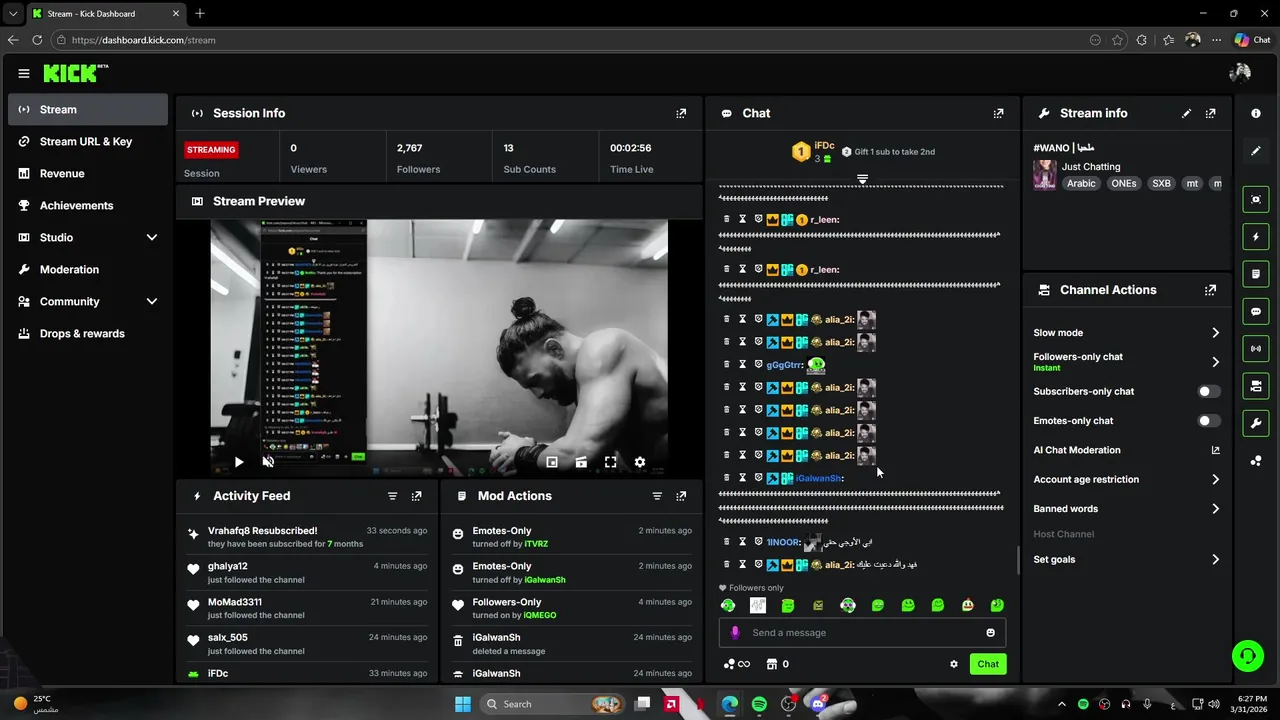
Task: Click first green emote in quick emote row
Action: (728, 605)
